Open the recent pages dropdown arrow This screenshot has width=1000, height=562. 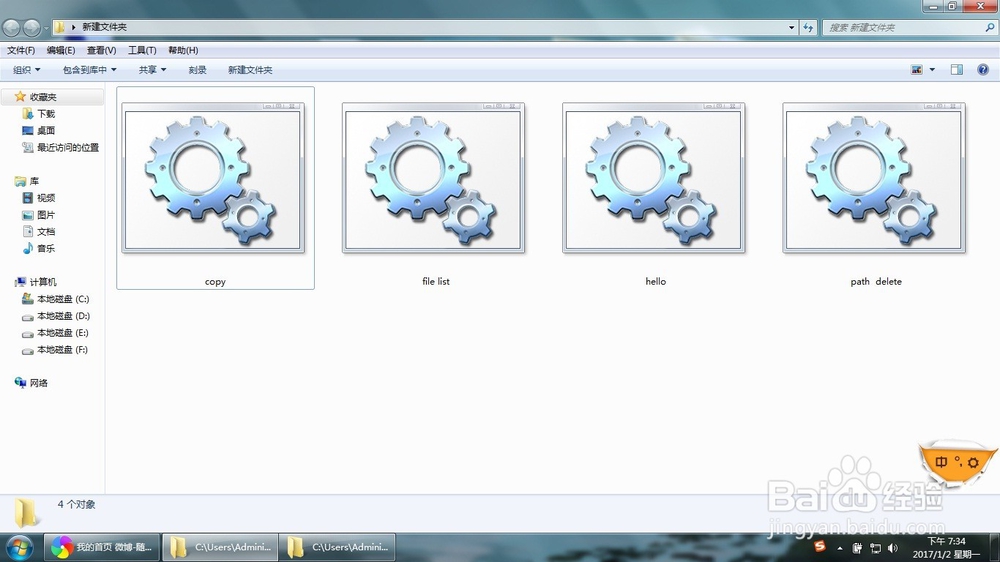[45, 28]
